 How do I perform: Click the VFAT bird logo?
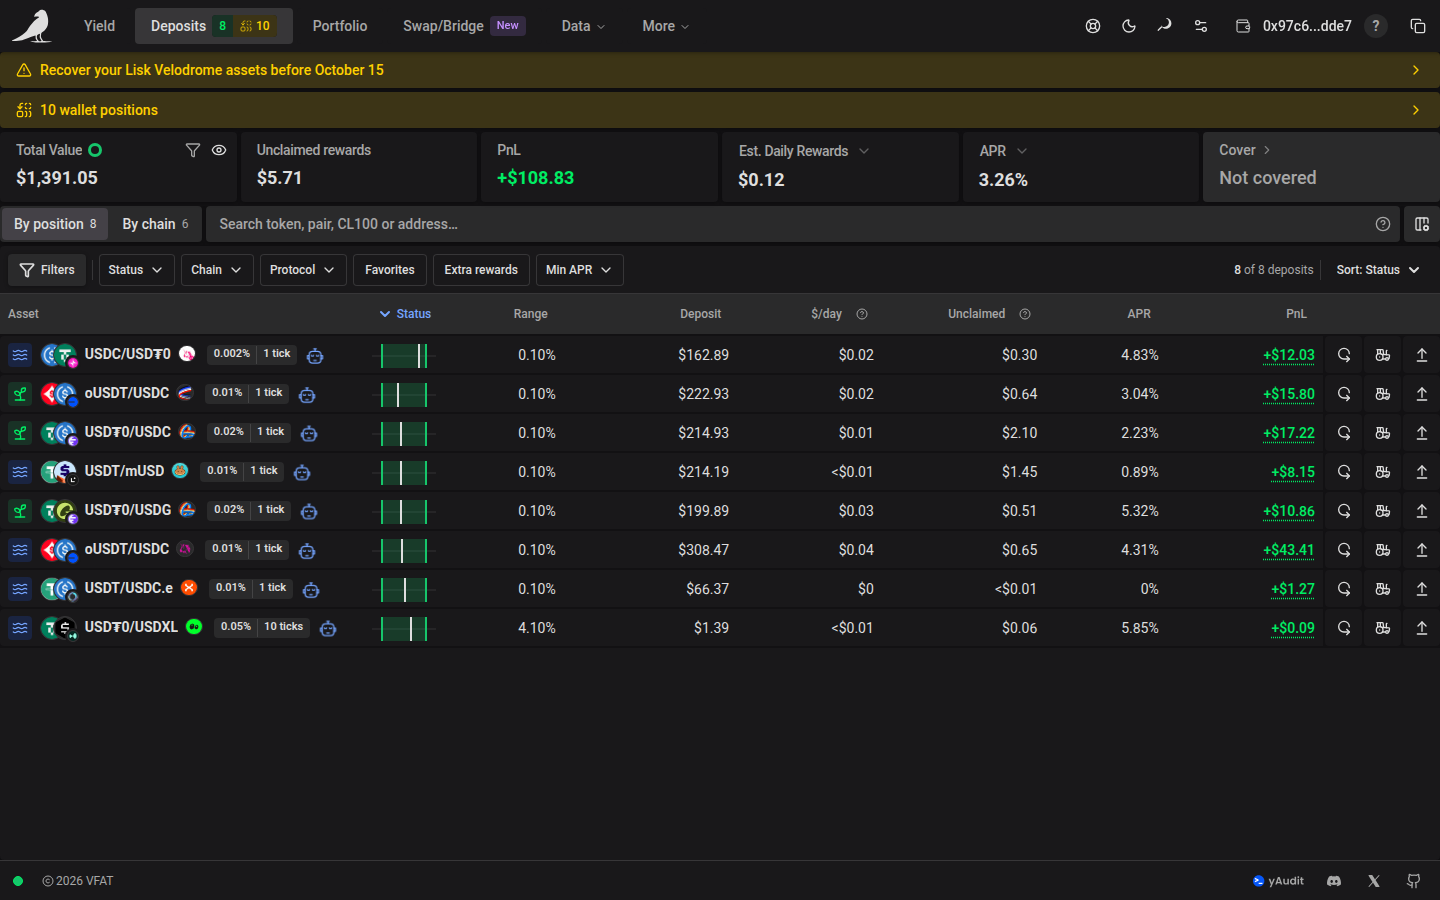pos(32,26)
